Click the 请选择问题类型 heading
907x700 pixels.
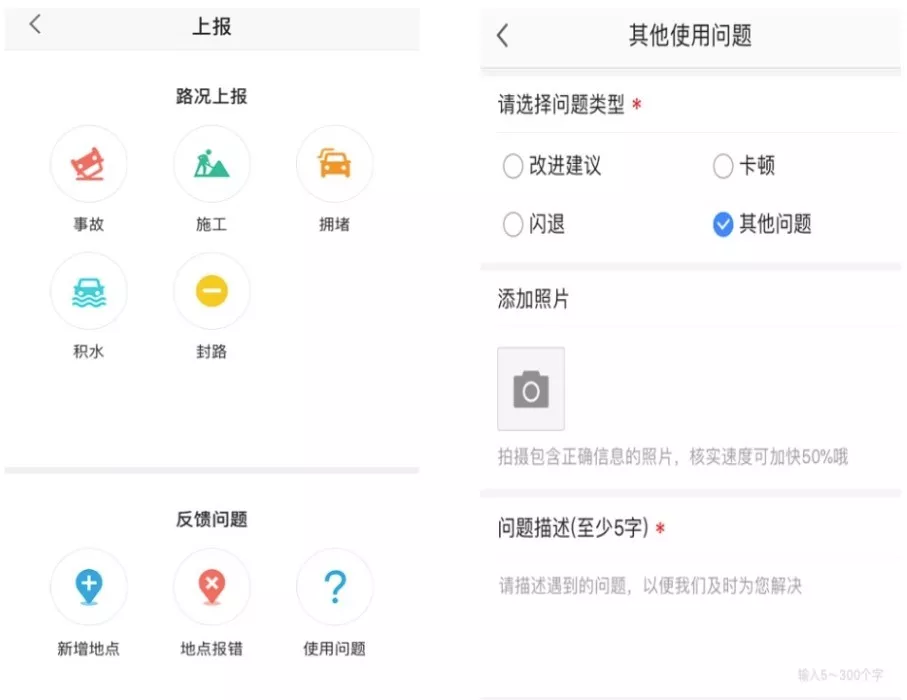click(x=561, y=105)
